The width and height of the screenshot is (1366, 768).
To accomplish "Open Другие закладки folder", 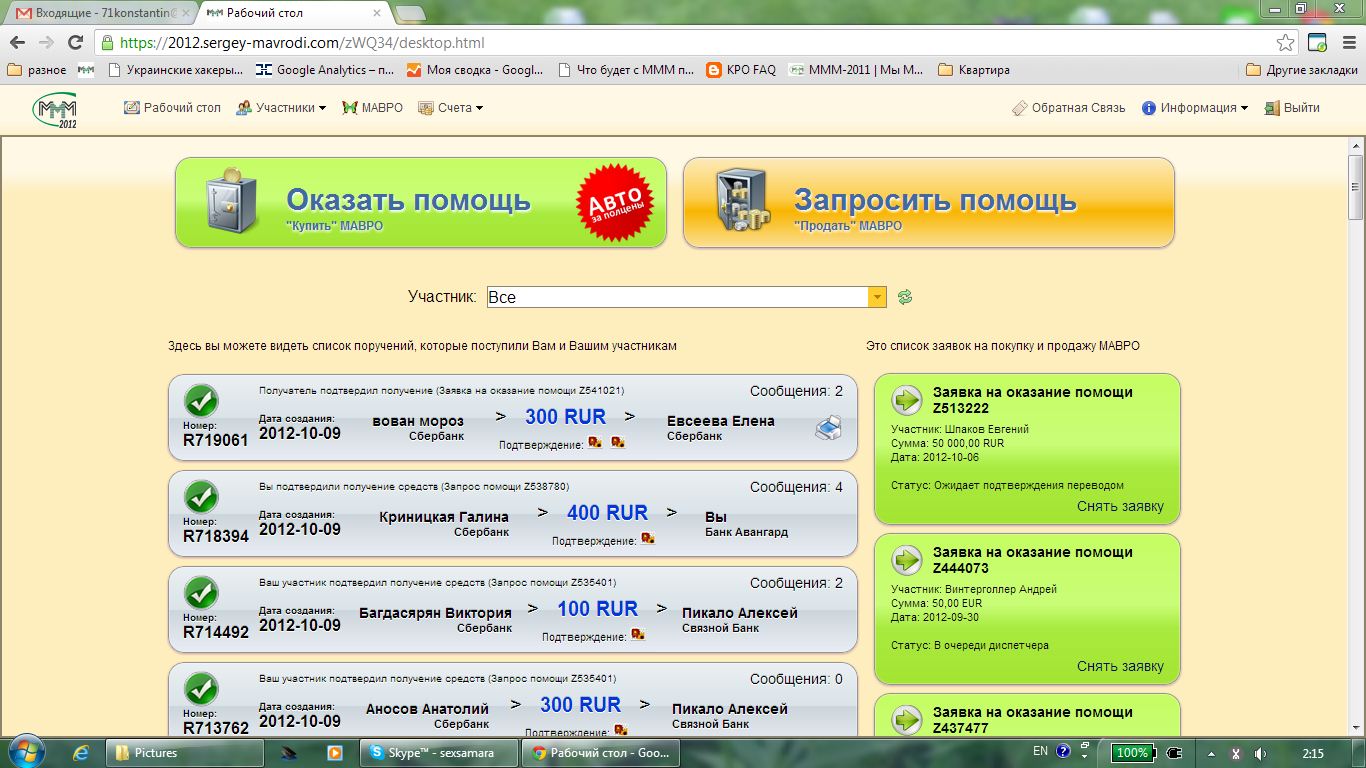I will (x=1302, y=70).
